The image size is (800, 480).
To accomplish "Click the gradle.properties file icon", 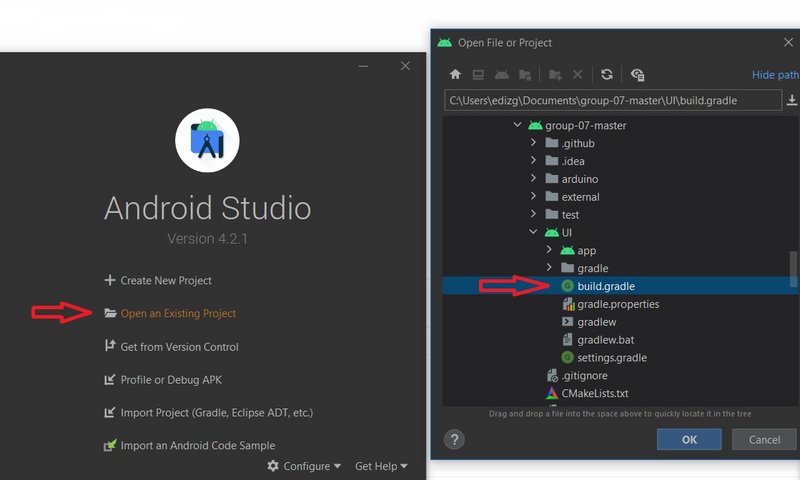I will pyautogui.click(x=568, y=304).
